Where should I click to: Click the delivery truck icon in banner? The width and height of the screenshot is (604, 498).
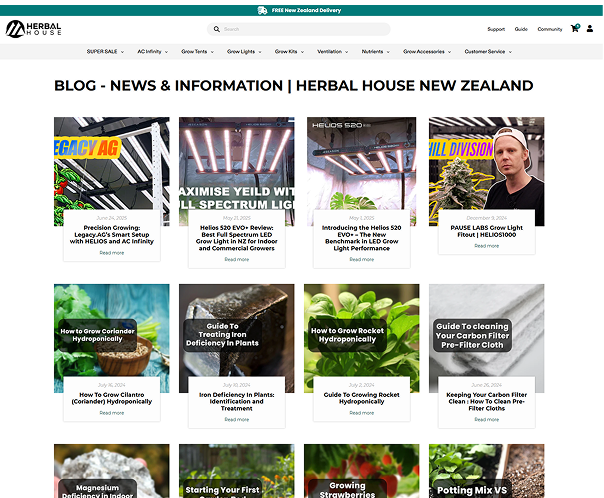(x=262, y=10)
